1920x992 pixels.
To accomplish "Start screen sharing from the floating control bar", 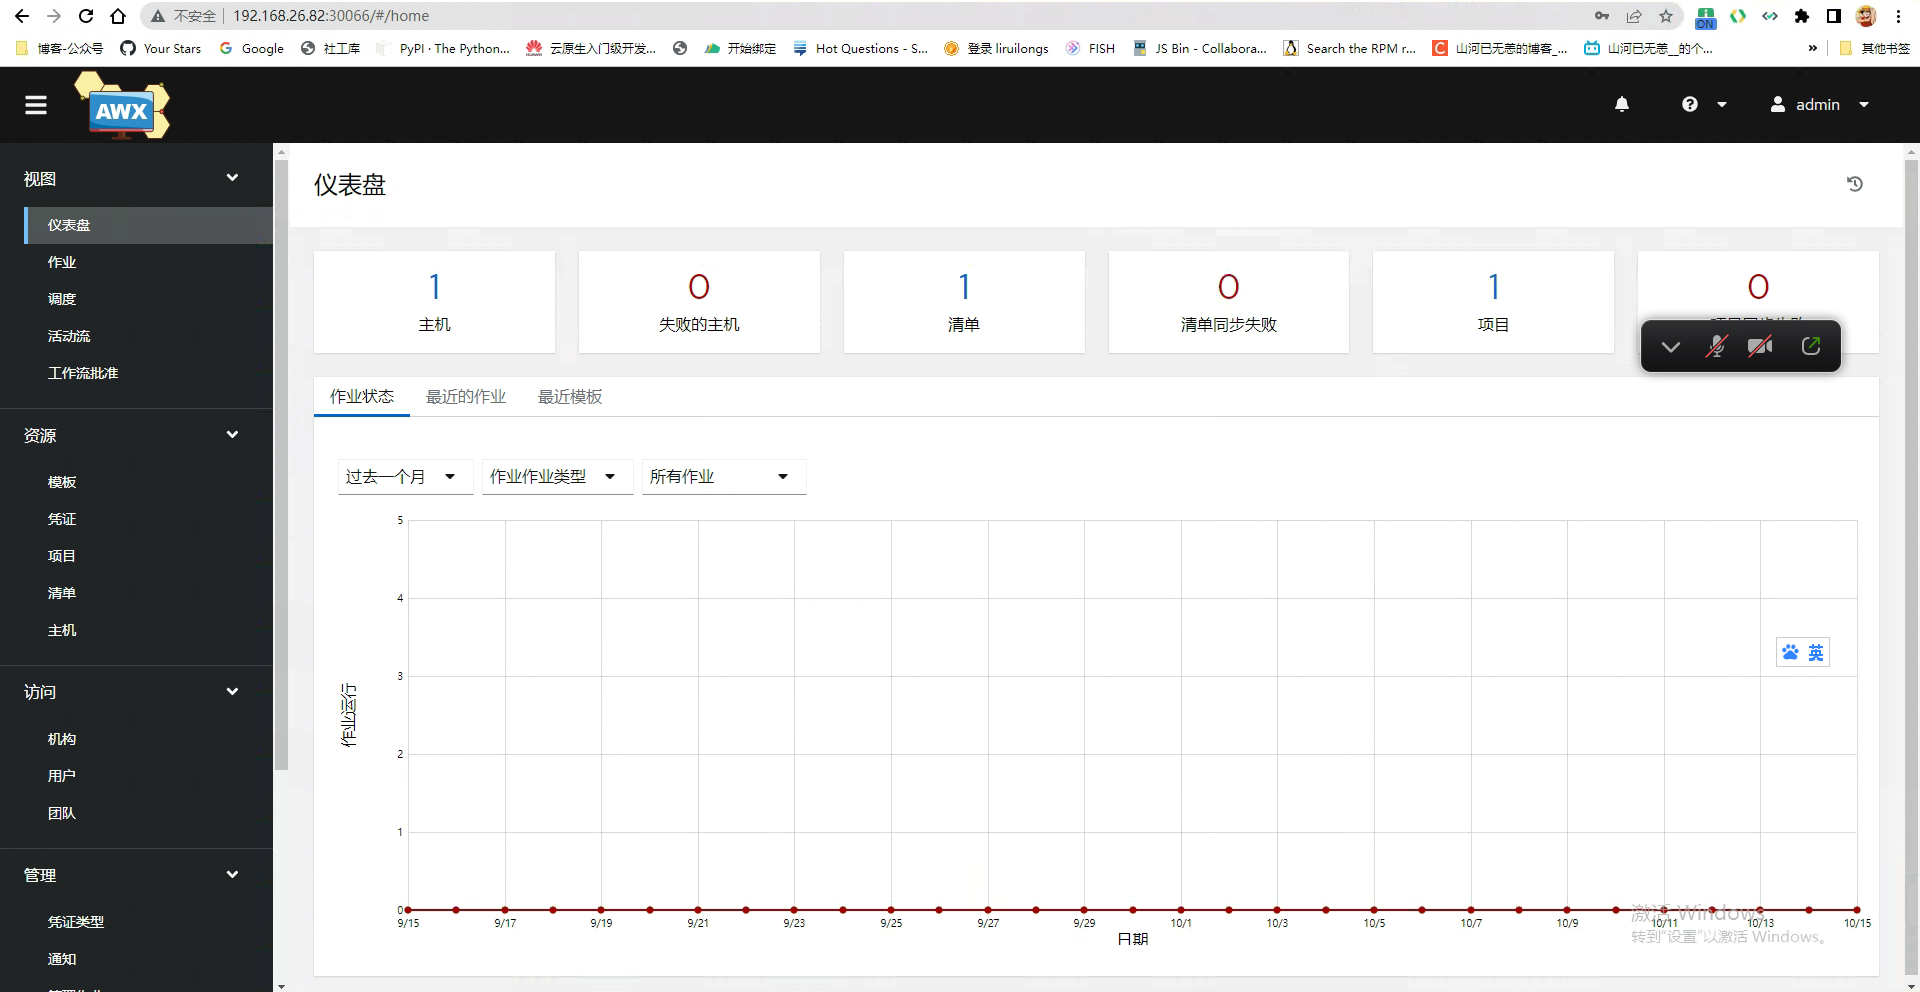I will (x=1813, y=346).
